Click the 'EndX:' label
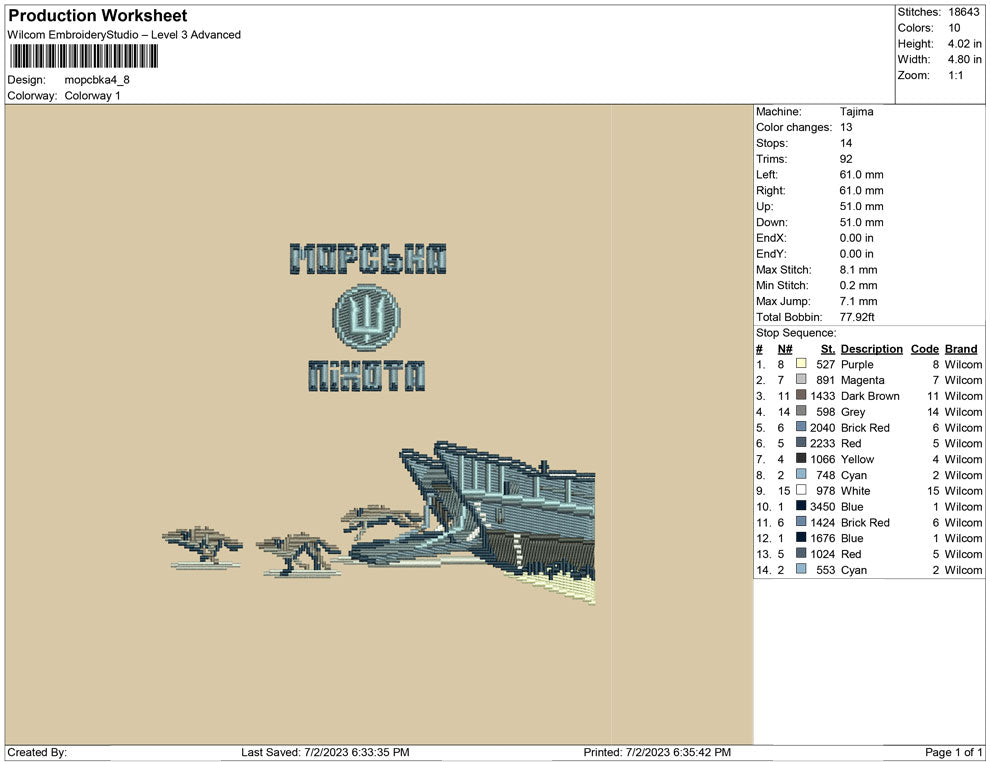Viewport: 990px width, 762px height. click(x=771, y=238)
